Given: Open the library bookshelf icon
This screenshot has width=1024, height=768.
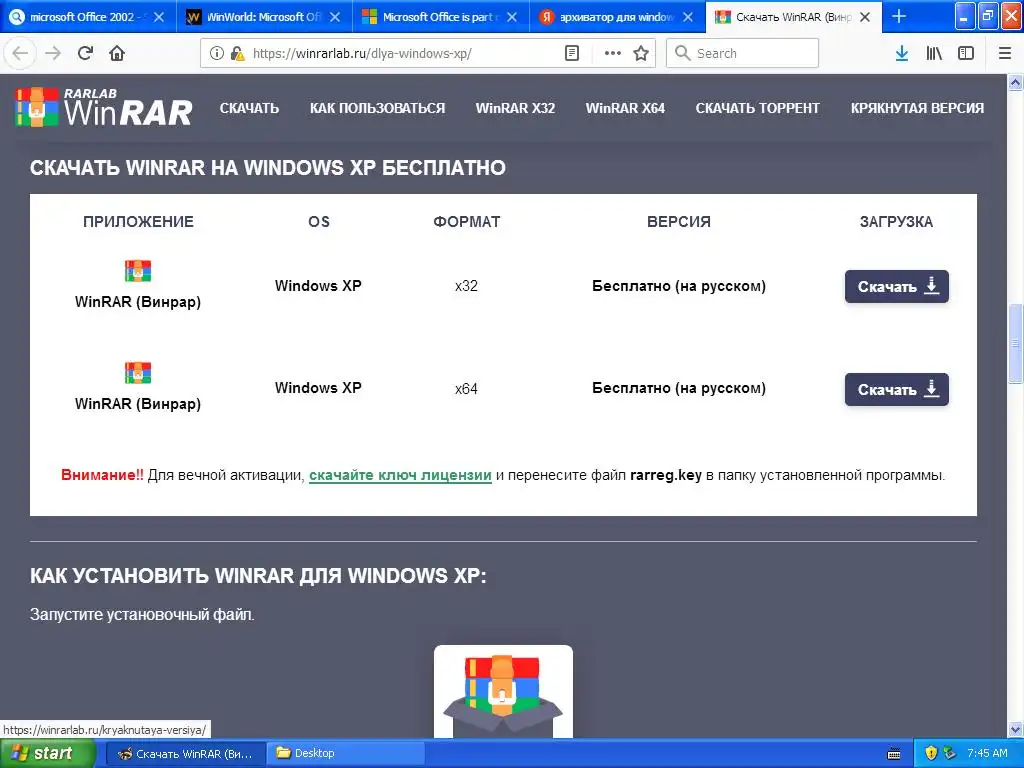Looking at the screenshot, I should coord(934,53).
